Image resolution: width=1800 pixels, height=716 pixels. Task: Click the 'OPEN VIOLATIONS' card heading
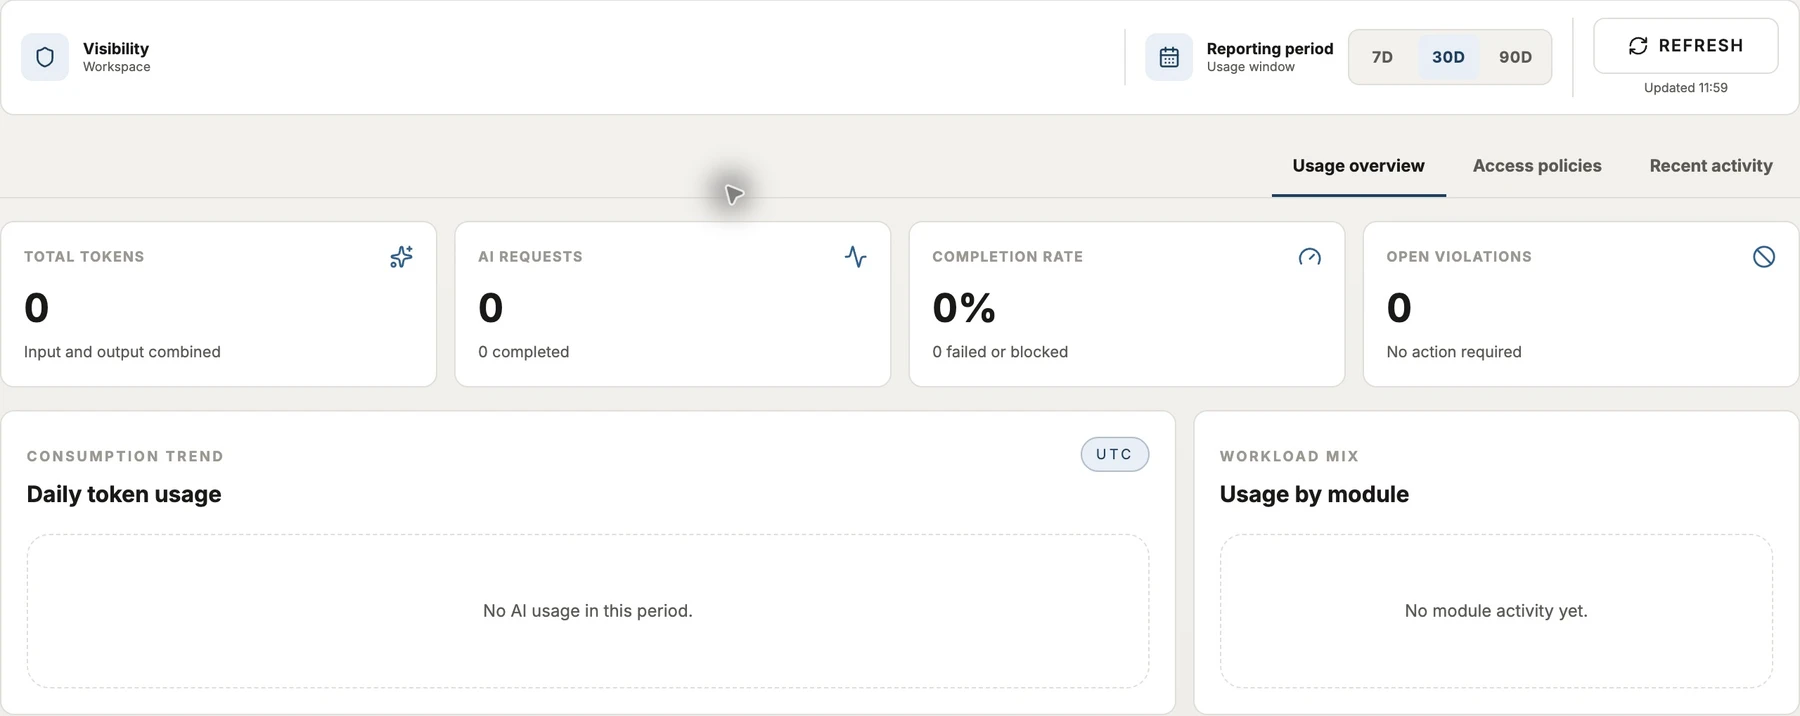[x=1459, y=257]
